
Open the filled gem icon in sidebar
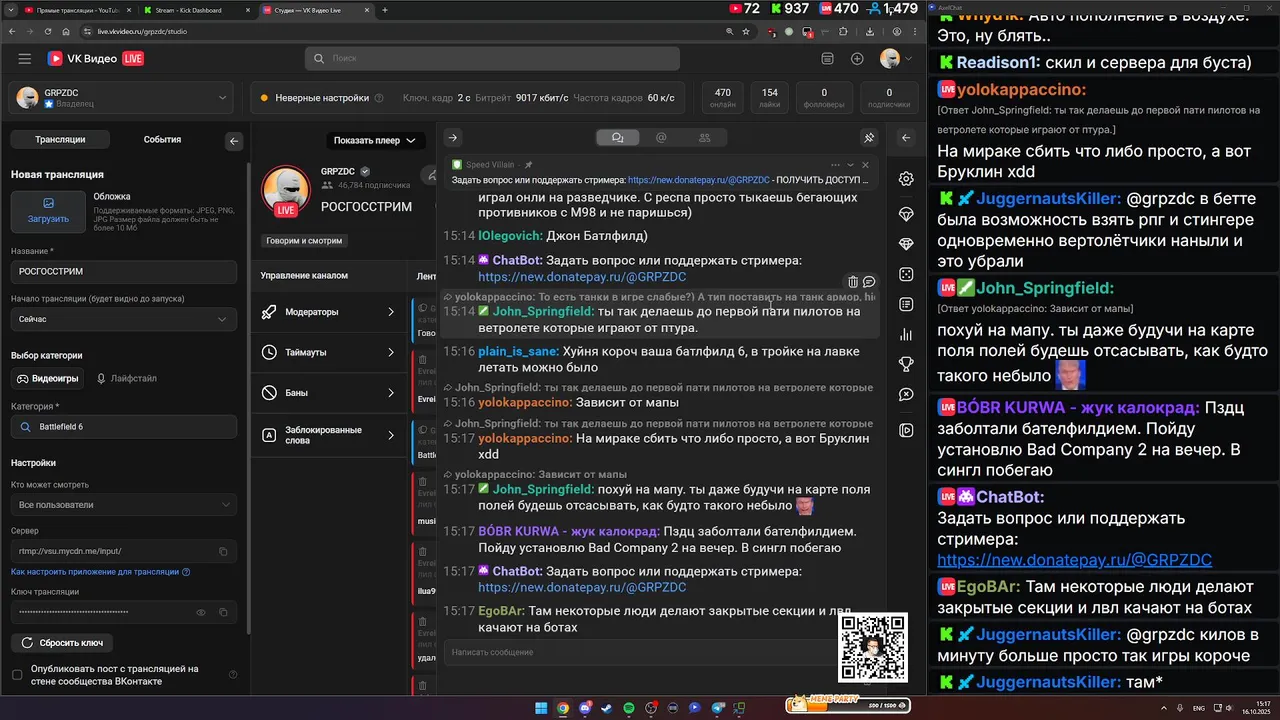pos(906,244)
